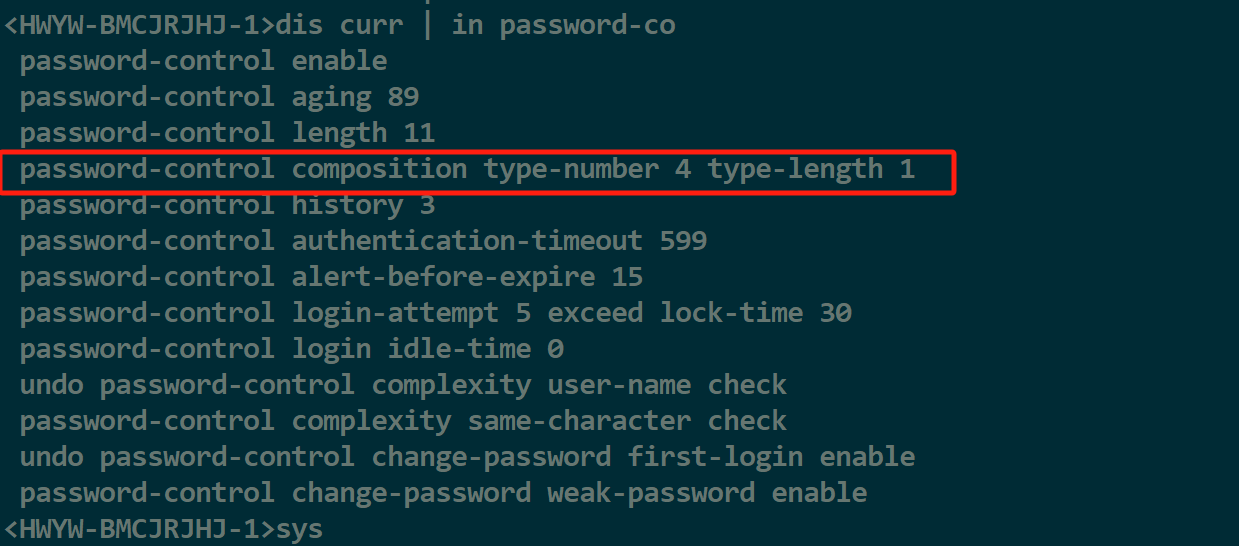Image resolution: width=1239 pixels, height=546 pixels.
Task: Click the "password-control enable" line
Action: [x=203, y=61]
